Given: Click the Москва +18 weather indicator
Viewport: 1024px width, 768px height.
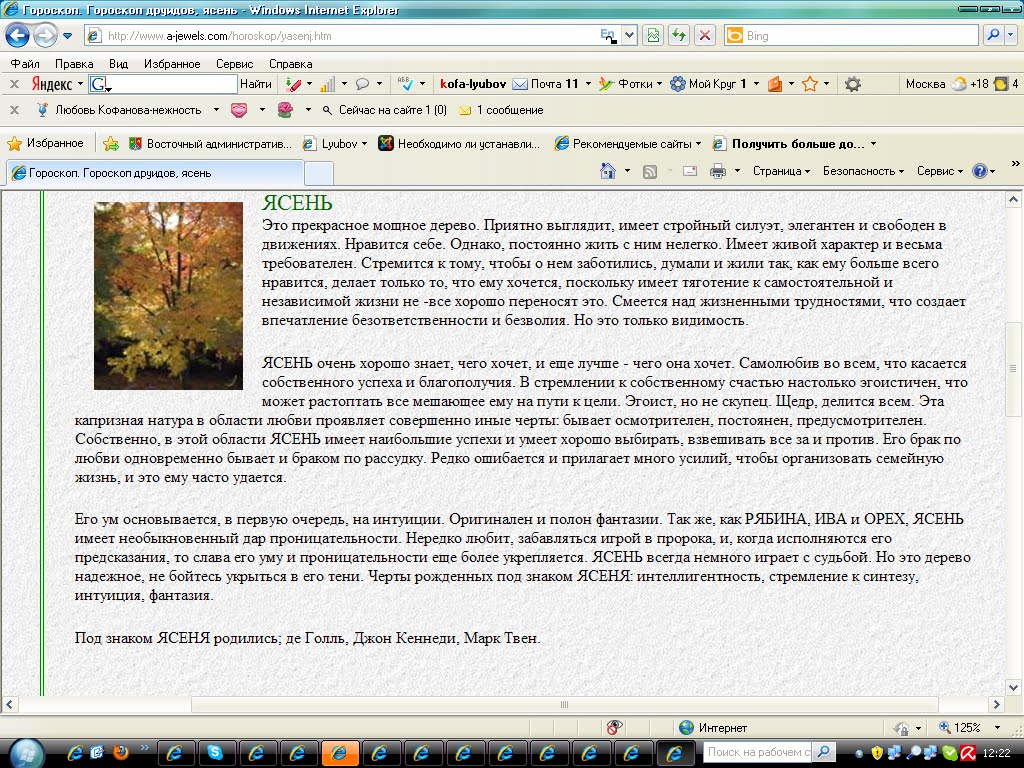Looking at the screenshot, I should click(947, 84).
